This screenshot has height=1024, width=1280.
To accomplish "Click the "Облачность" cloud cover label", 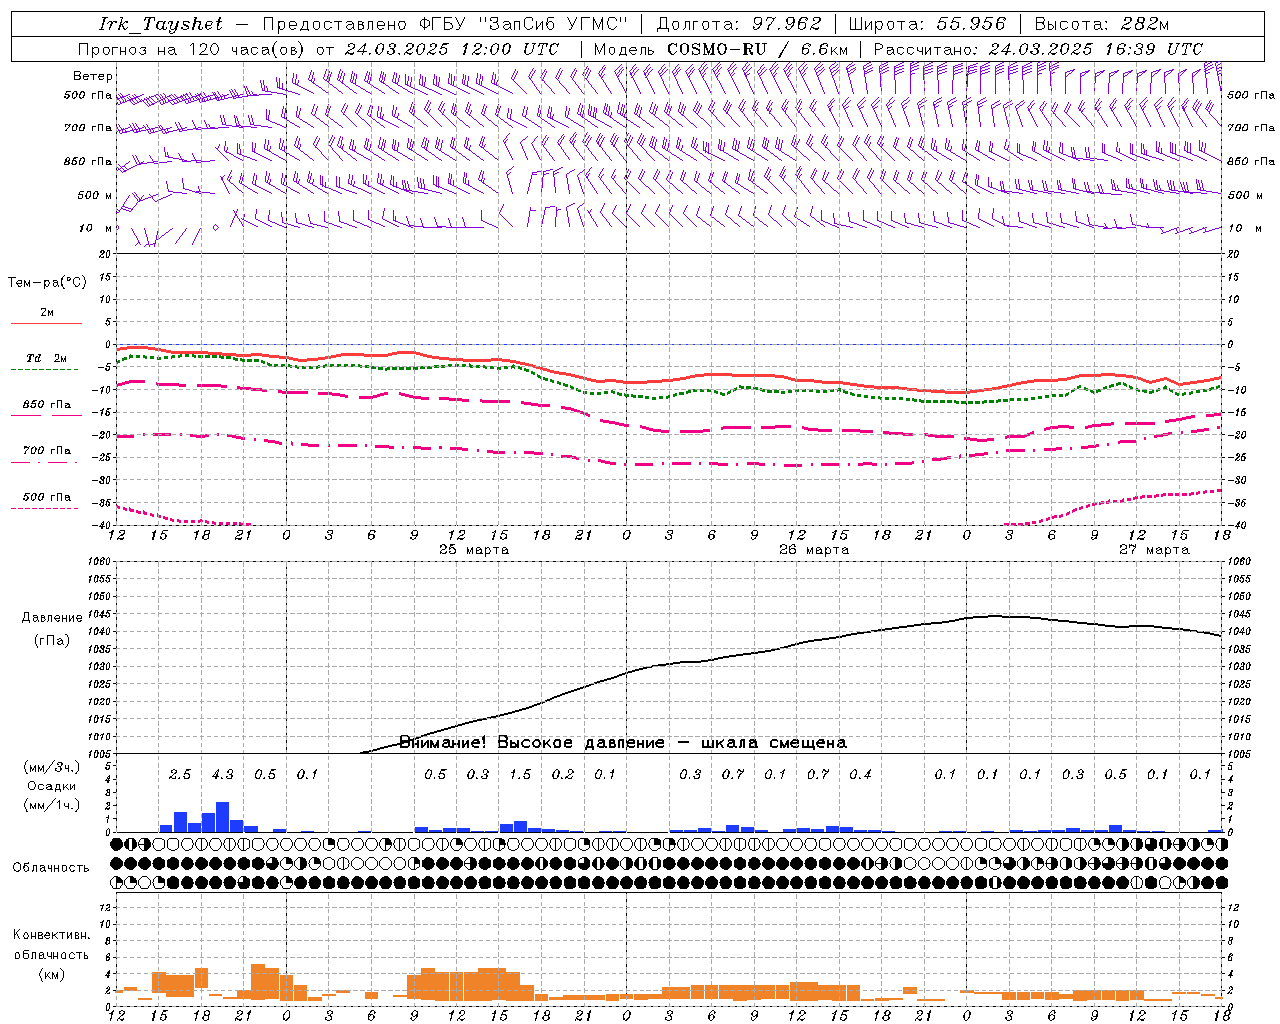I will (x=51, y=867).
